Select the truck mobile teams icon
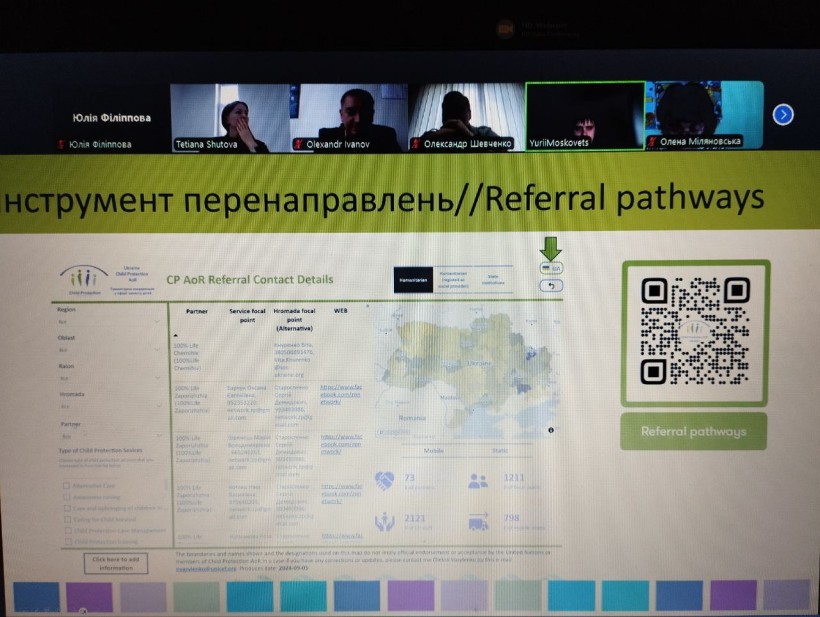Viewport: 820px width, 617px height. coord(479,521)
